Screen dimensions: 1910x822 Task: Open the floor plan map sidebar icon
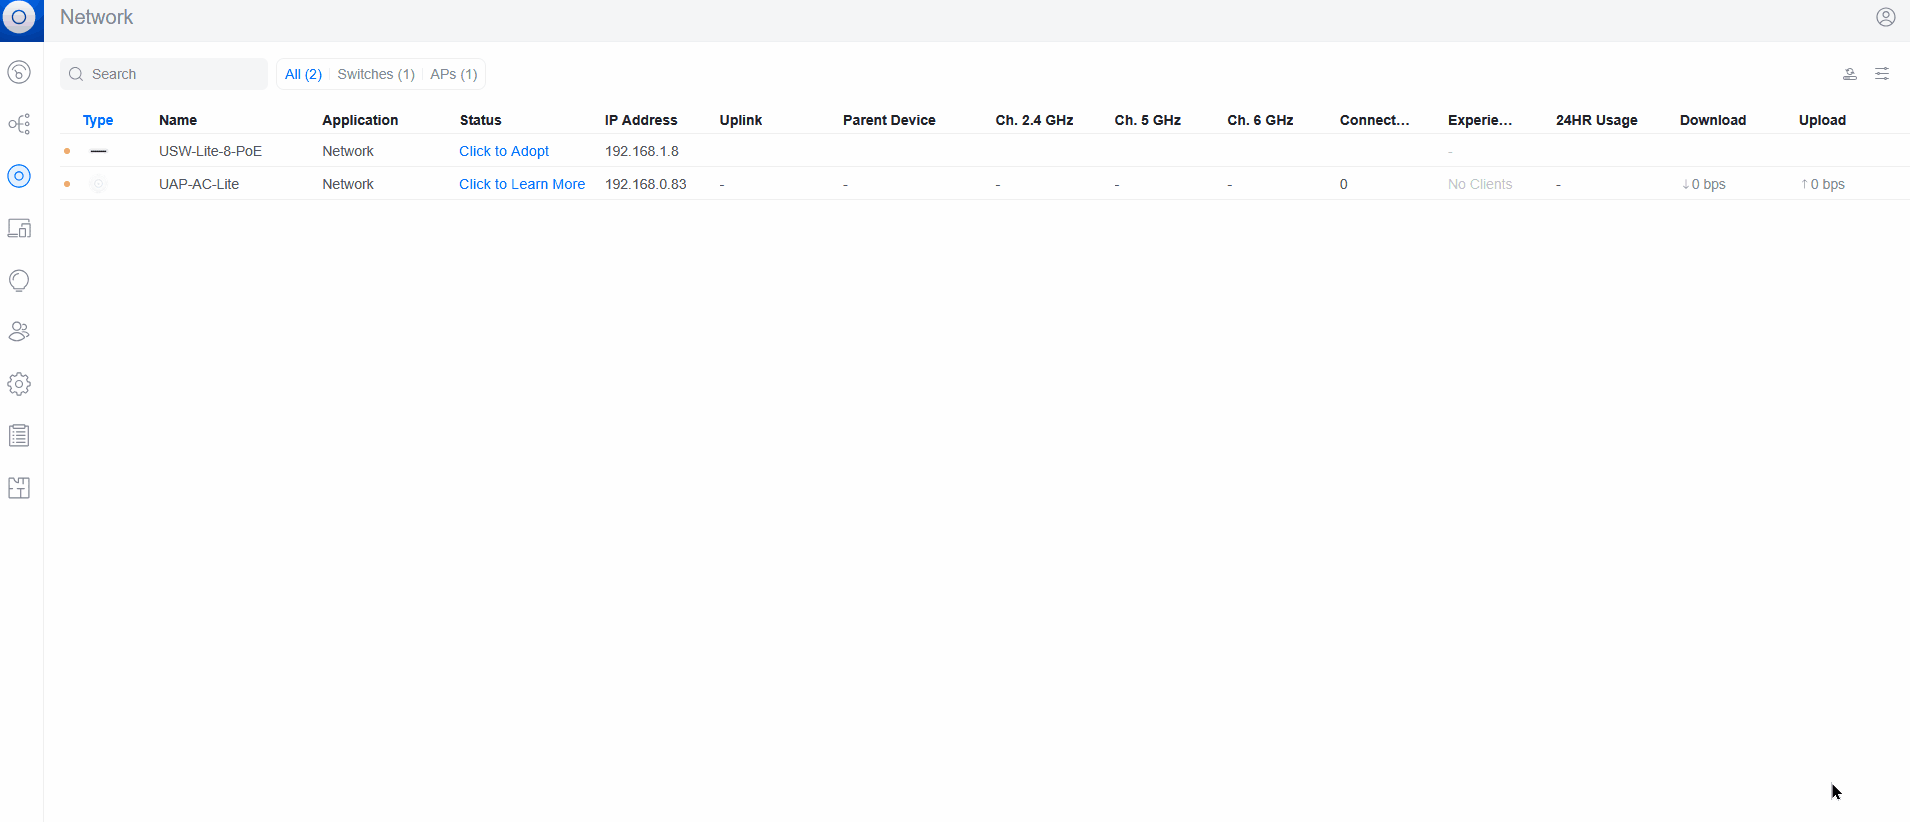pos(19,488)
